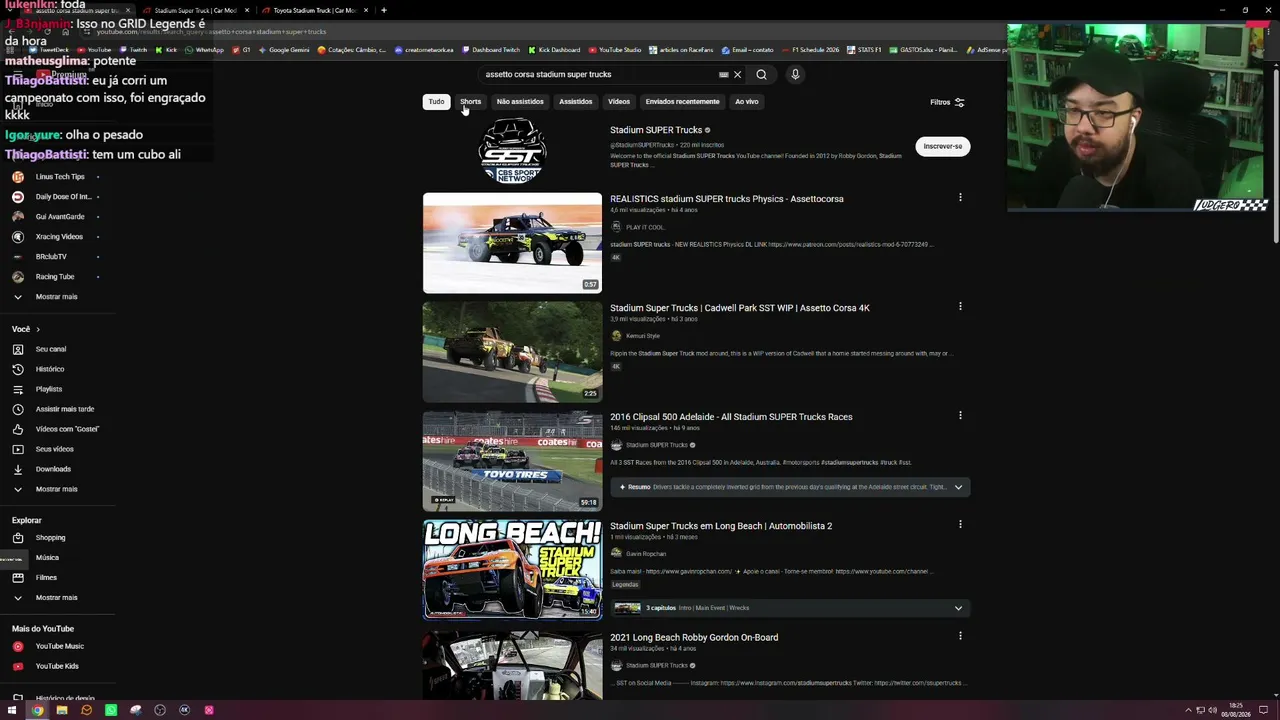1280x720 pixels.
Task: Select the Assistidos filter chip
Action: 575,101
